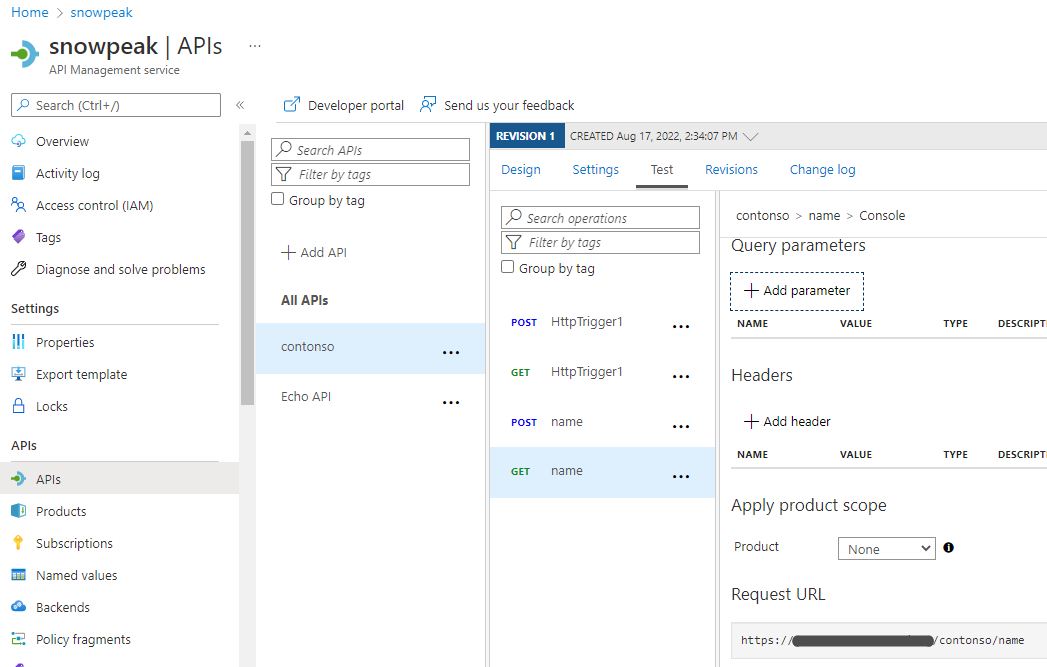1047x667 pixels.
Task: Click the Search APIs field
Action: (x=370, y=150)
